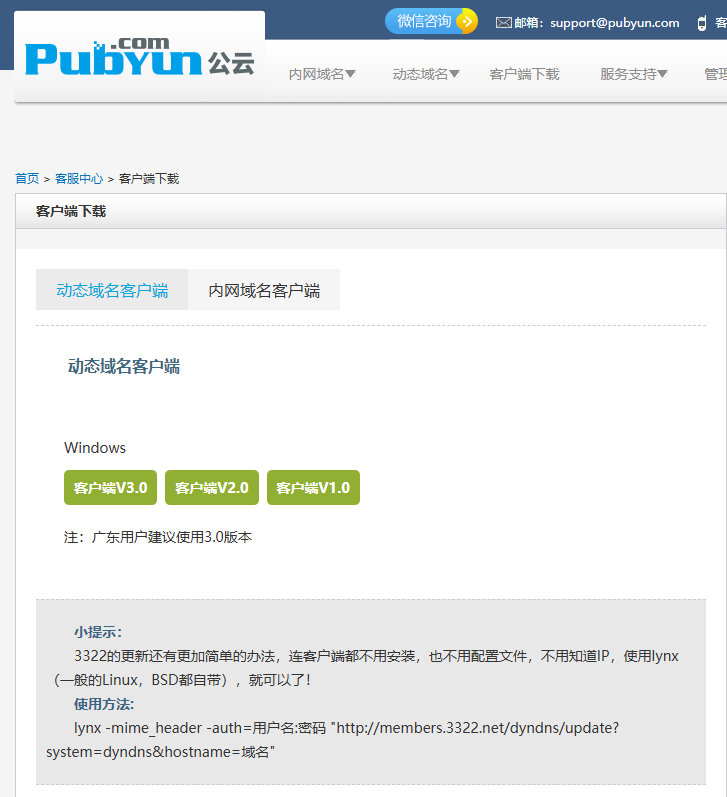The width and height of the screenshot is (727, 797).
Task: Click the 动态域名客户端 section heading
Action: point(124,366)
